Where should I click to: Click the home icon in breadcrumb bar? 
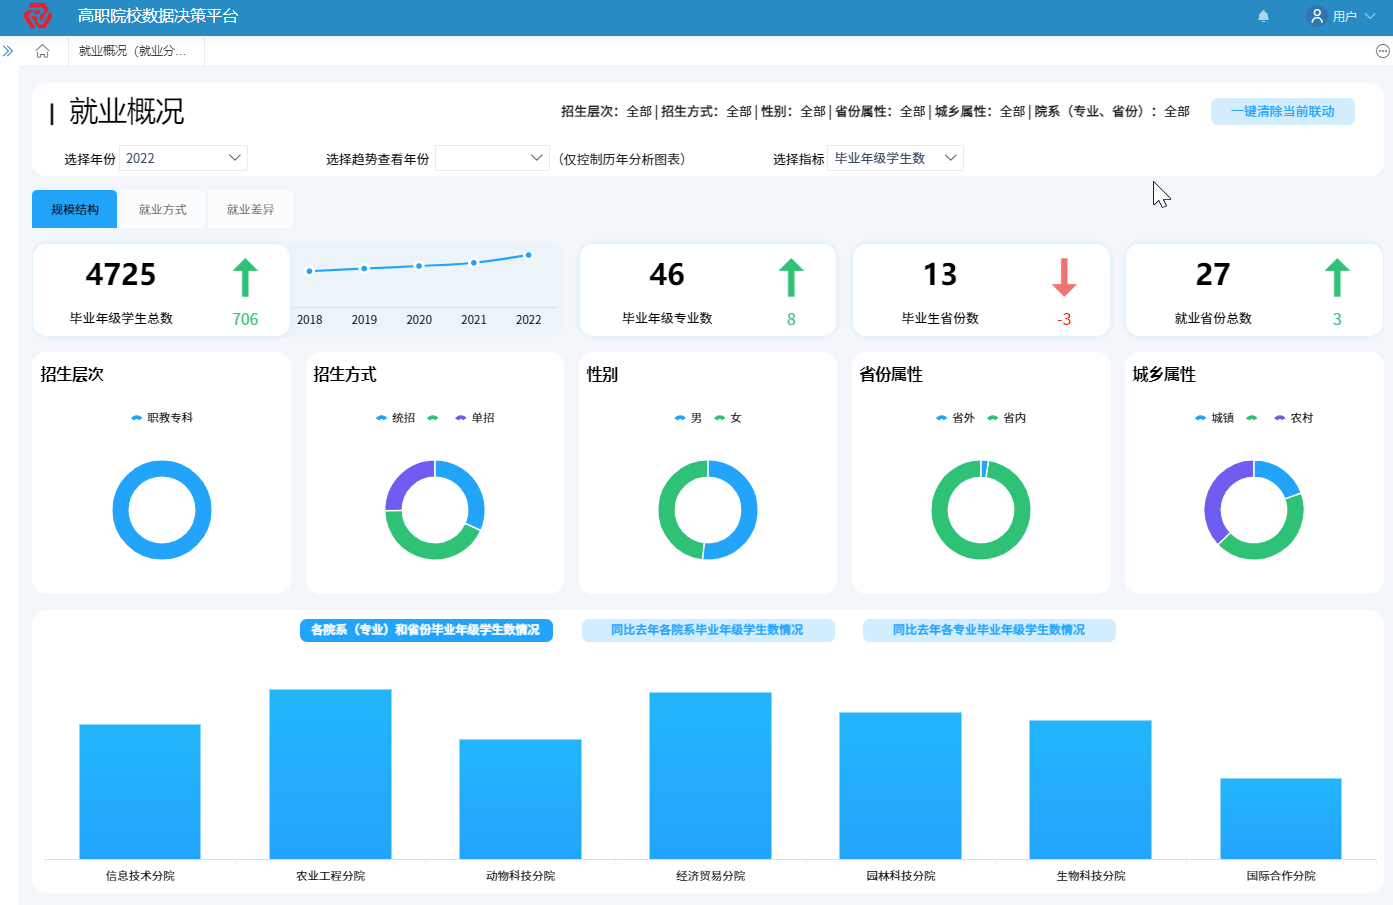42,51
